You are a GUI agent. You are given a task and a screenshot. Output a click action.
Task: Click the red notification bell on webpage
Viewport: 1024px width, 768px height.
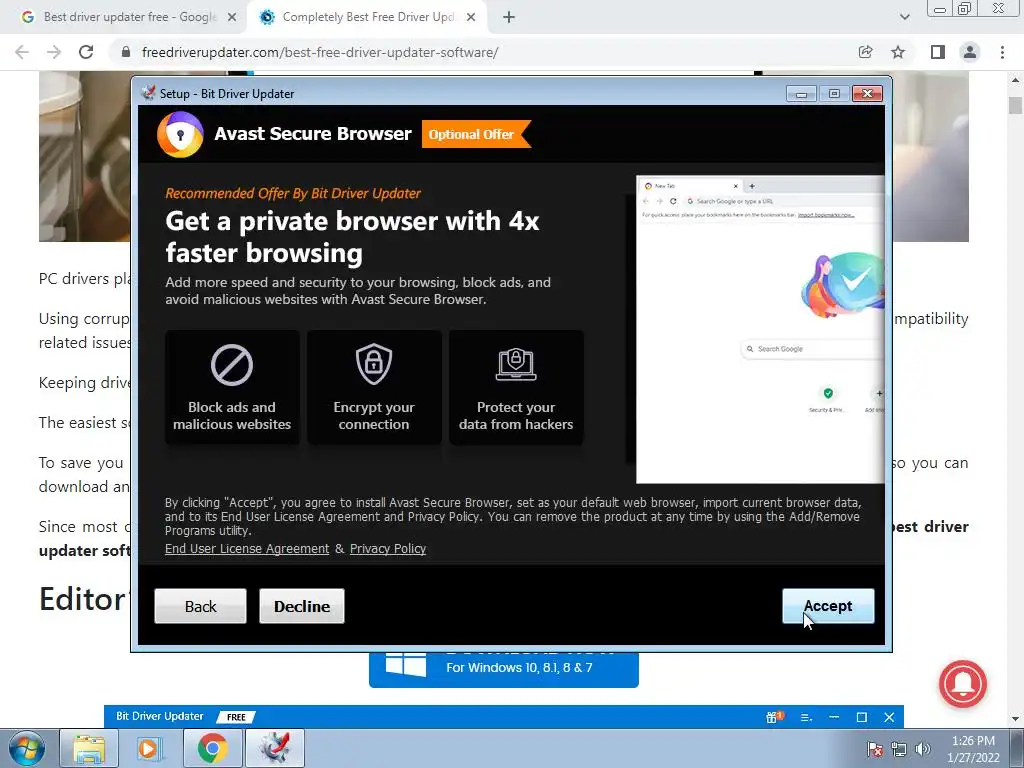click(x=963, y=684)
